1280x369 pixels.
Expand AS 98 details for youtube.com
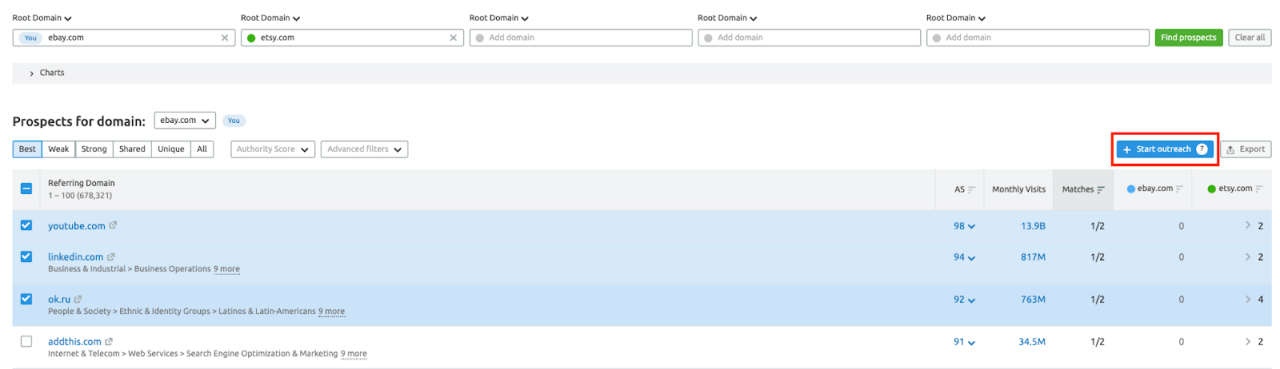point(964,226)
